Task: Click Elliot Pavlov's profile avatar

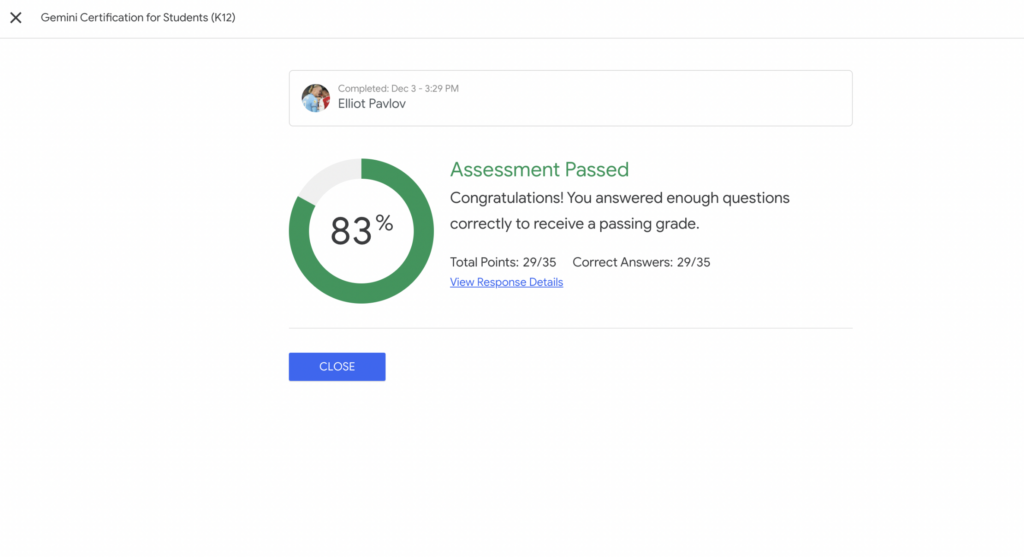Action: click(315, 98)
